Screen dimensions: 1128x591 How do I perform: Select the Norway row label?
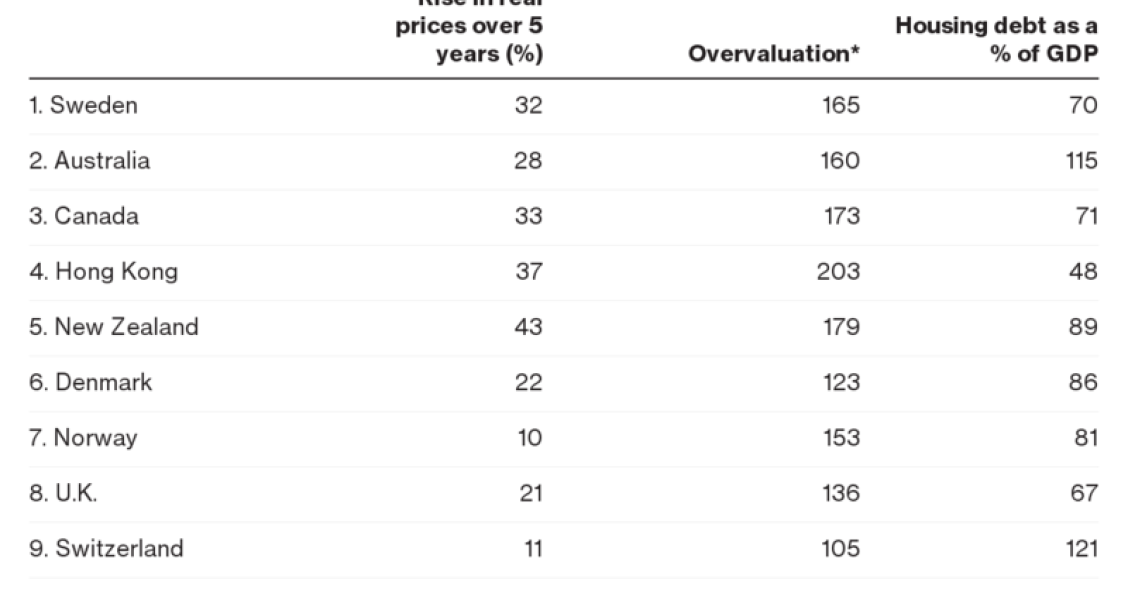point(83,438)
